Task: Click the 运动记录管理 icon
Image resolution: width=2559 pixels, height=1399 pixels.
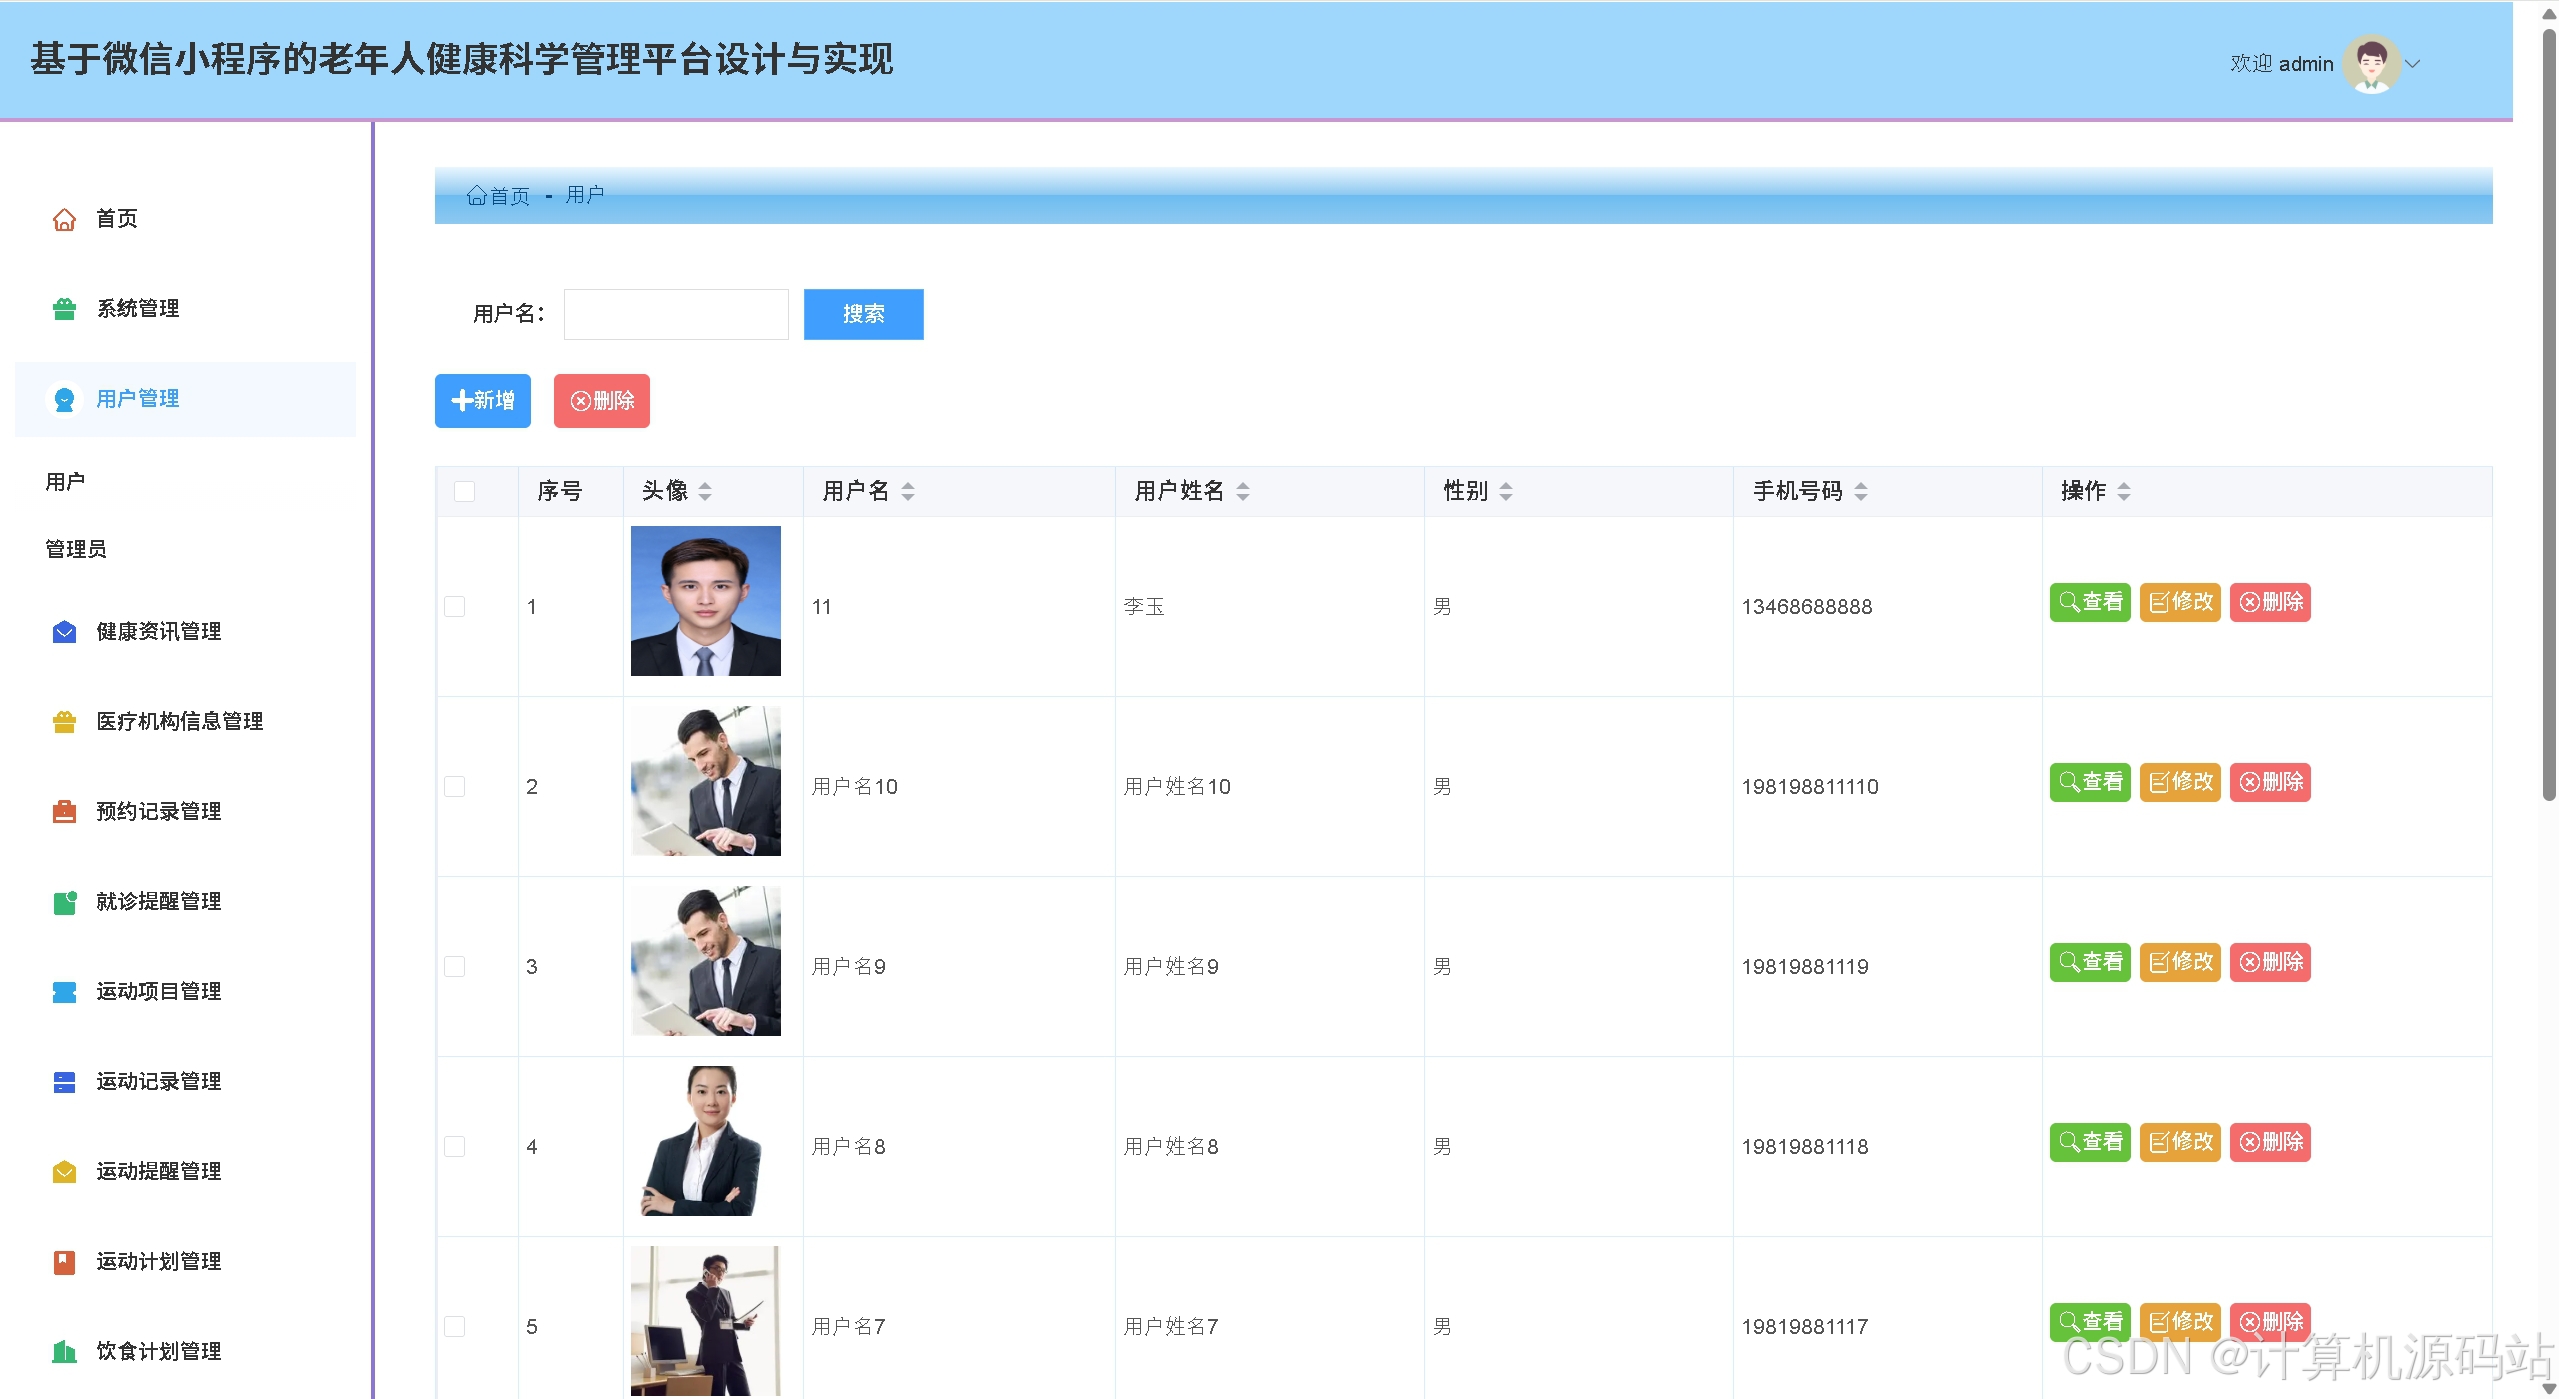Action: coord(64,1082)
